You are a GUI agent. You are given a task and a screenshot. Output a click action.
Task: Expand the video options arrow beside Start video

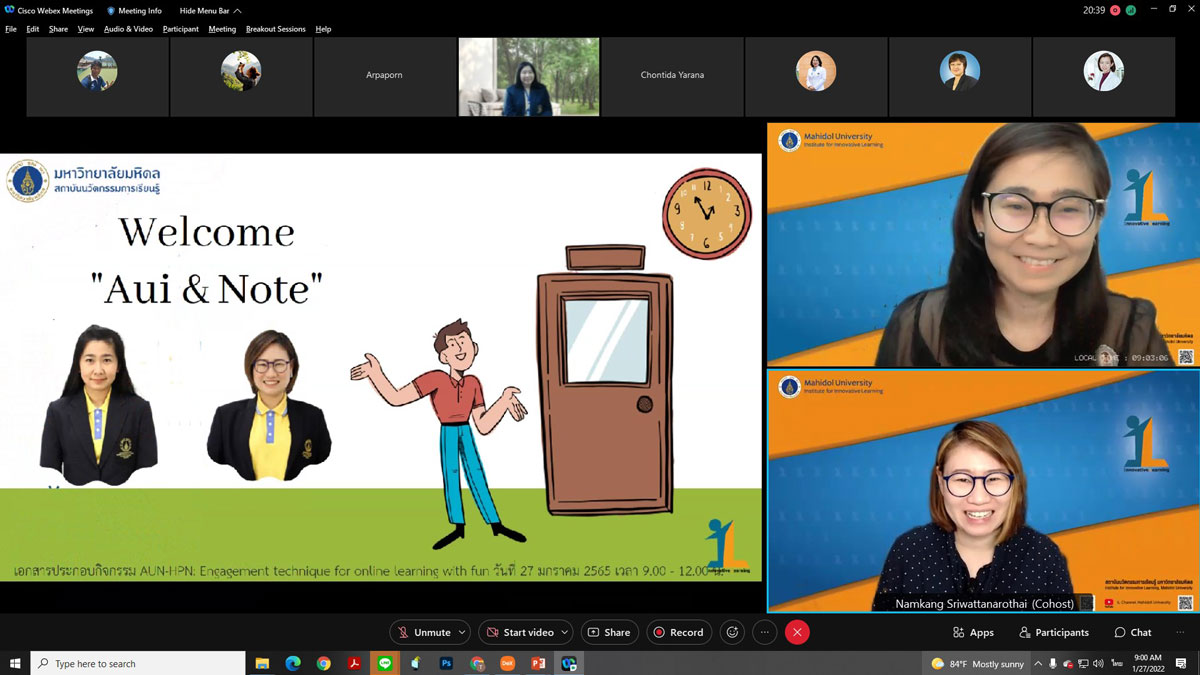pos(564,632)
